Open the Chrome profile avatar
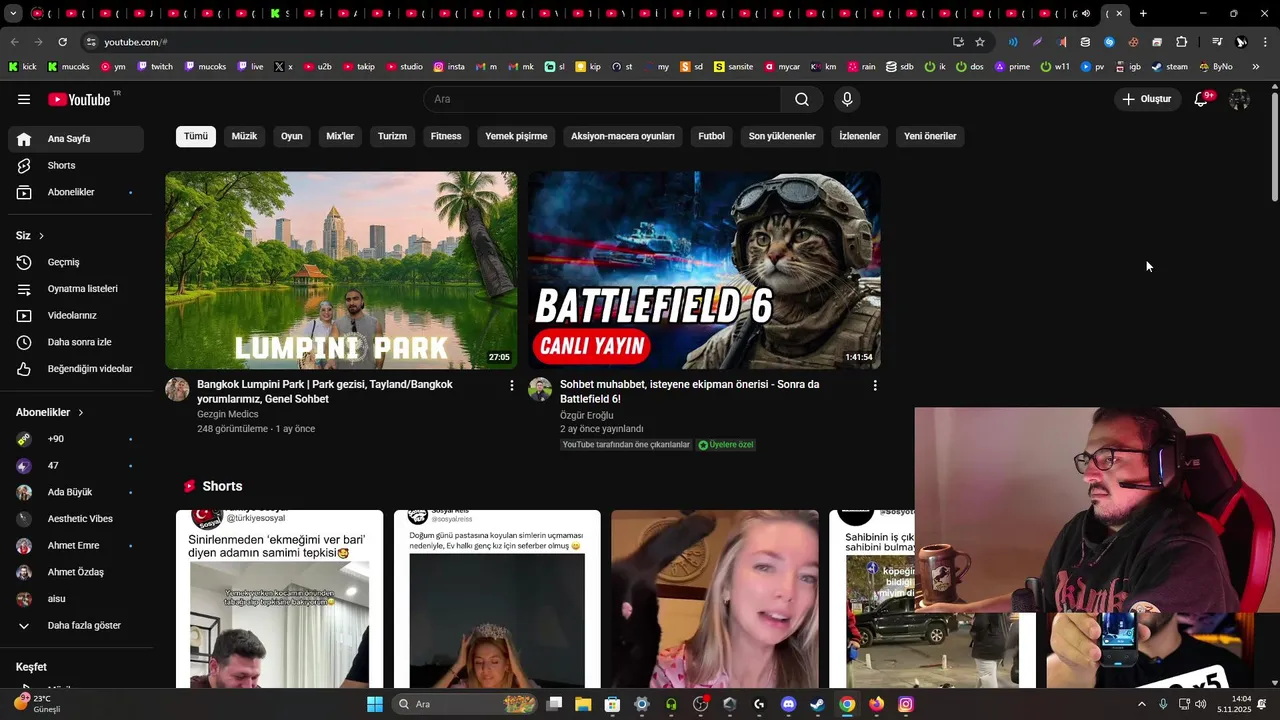The height and width of the screenshot is (720, 1280). 1241,42
